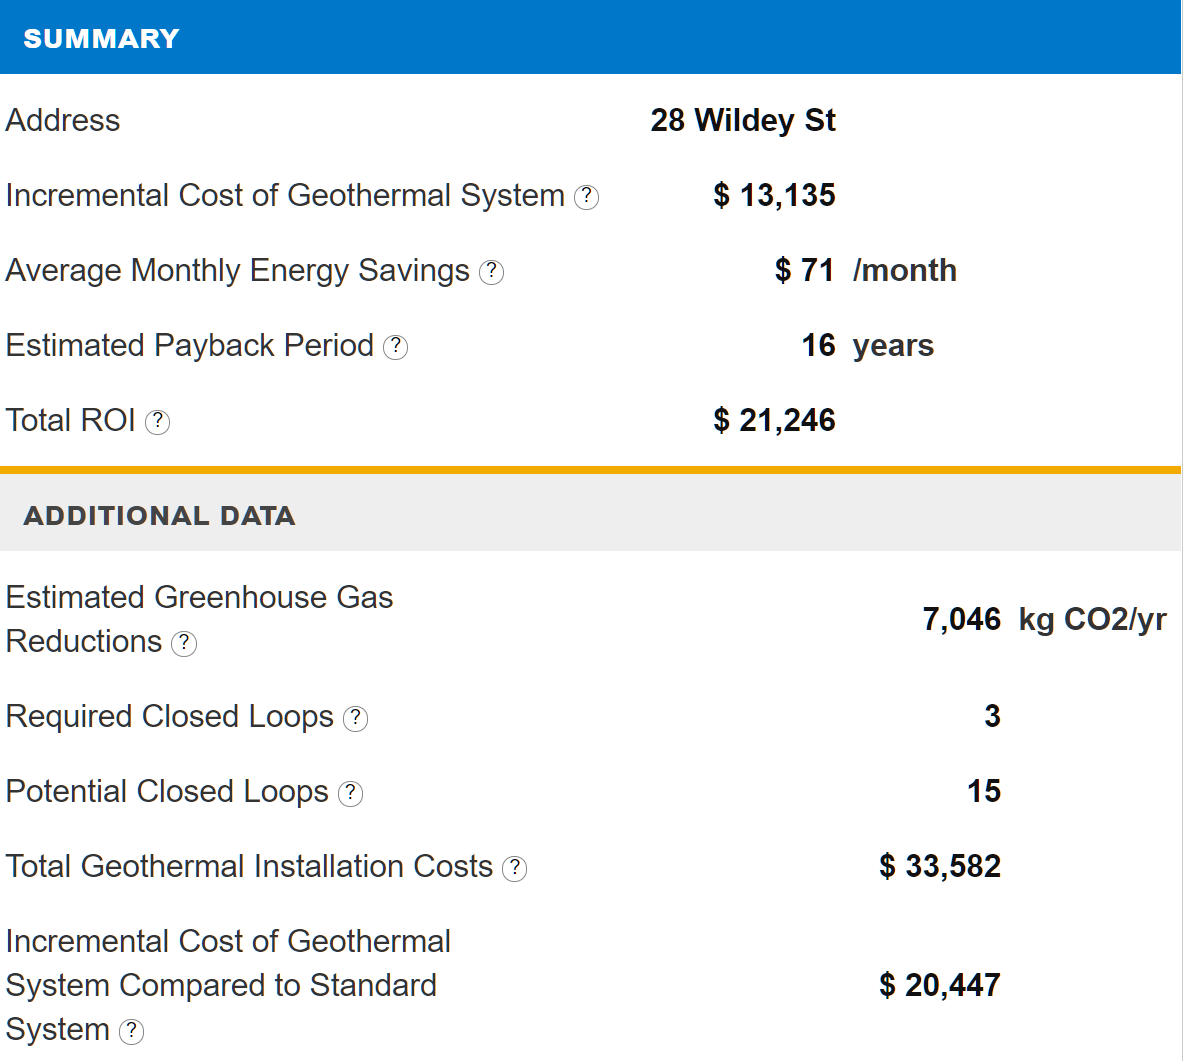Viewport: 1183px width, 1061px height.
Task: Select the $ 71 monthly savings value
Action: pos(804,270)
